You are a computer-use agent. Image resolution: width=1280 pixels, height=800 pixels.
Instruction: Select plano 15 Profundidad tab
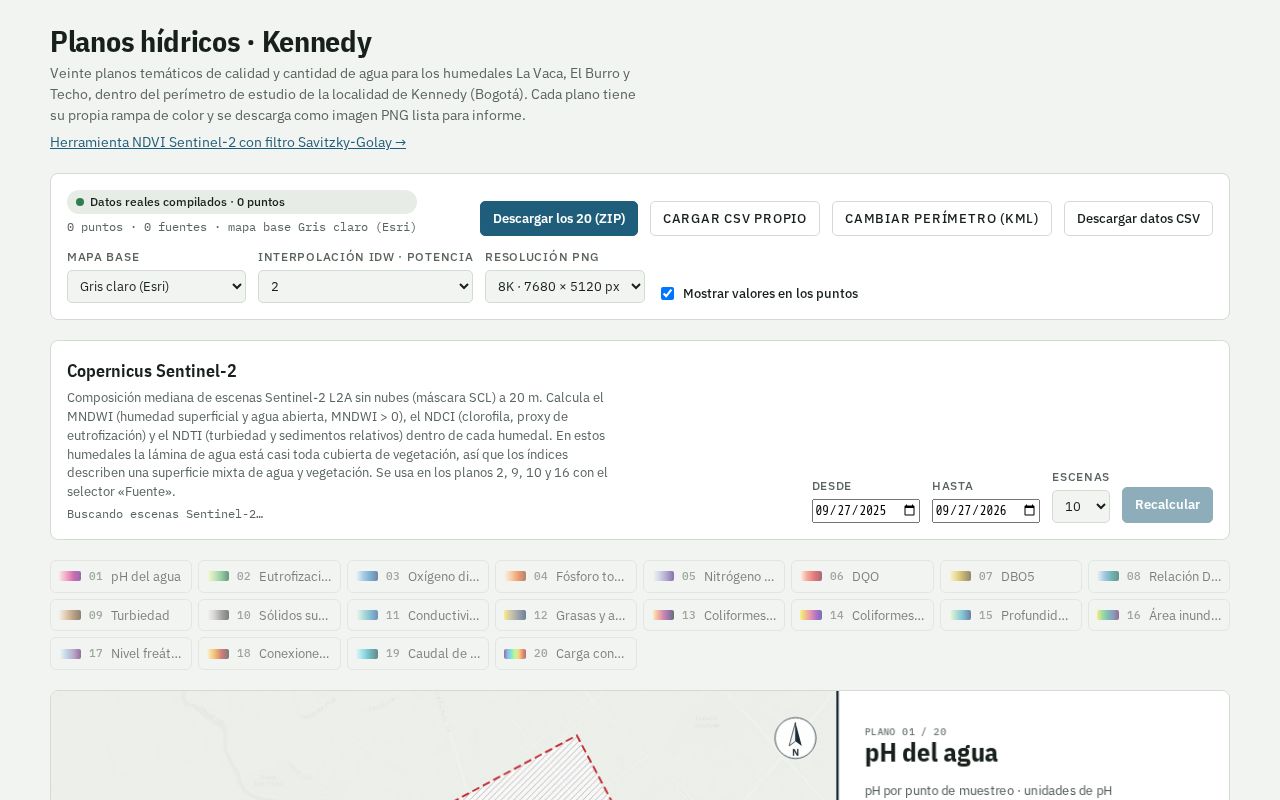pyautogui.click(x=1011, y=615)
